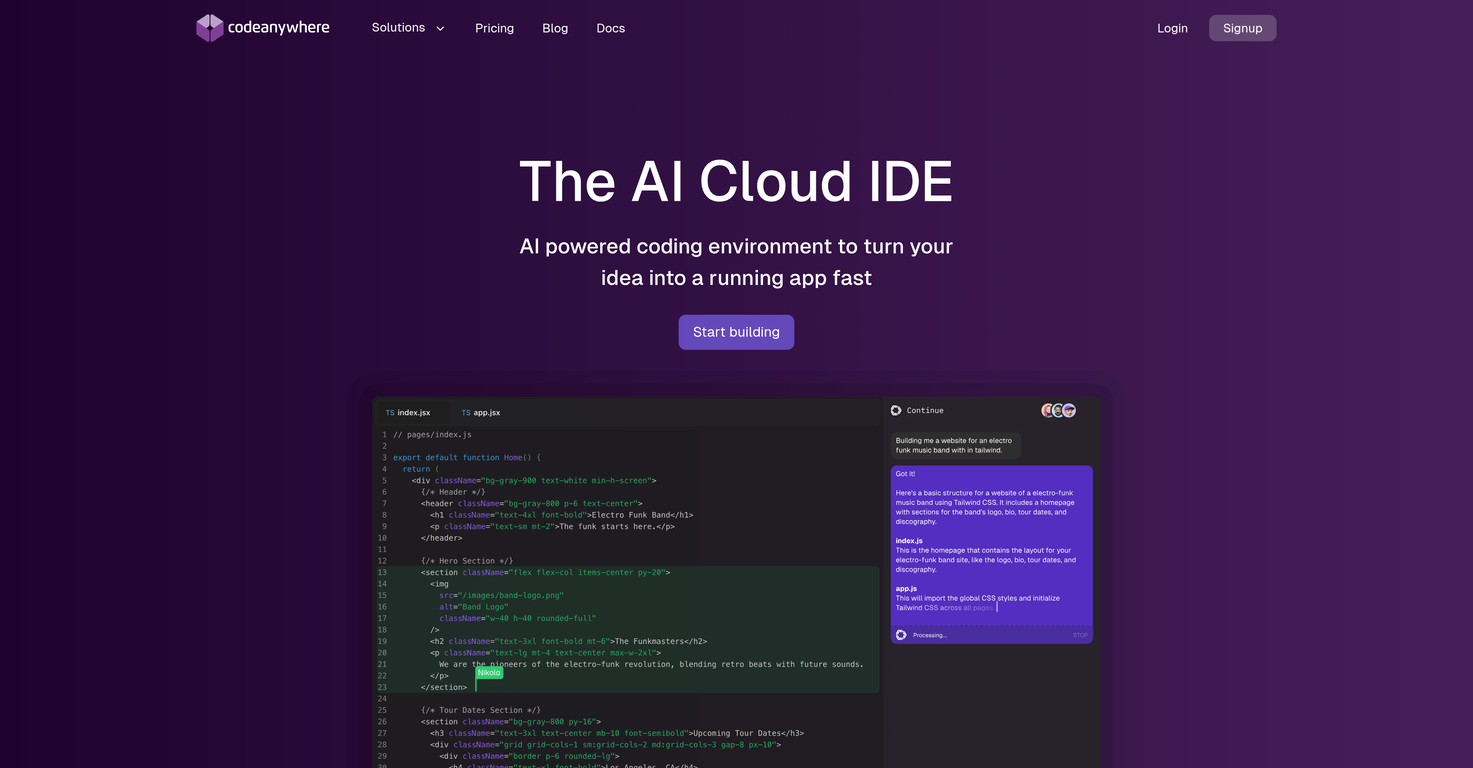Open the Pricing page
Viewport: 1473px width, 768px height.
(494, 28)
